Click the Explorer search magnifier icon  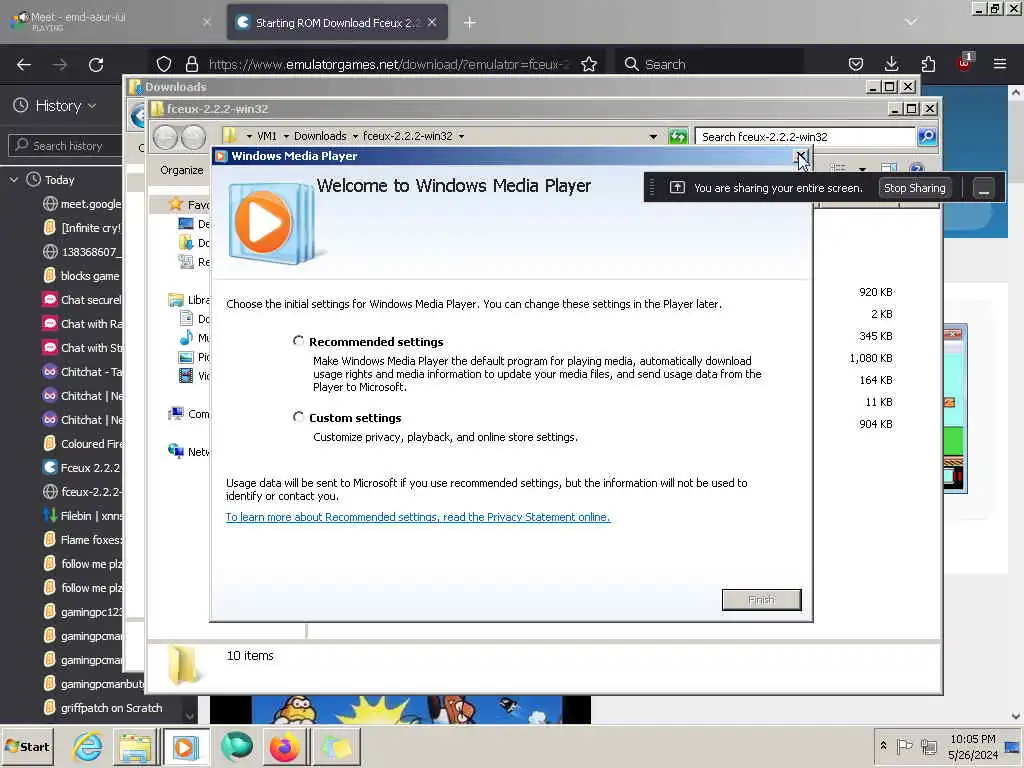click(x=927, y=136)
